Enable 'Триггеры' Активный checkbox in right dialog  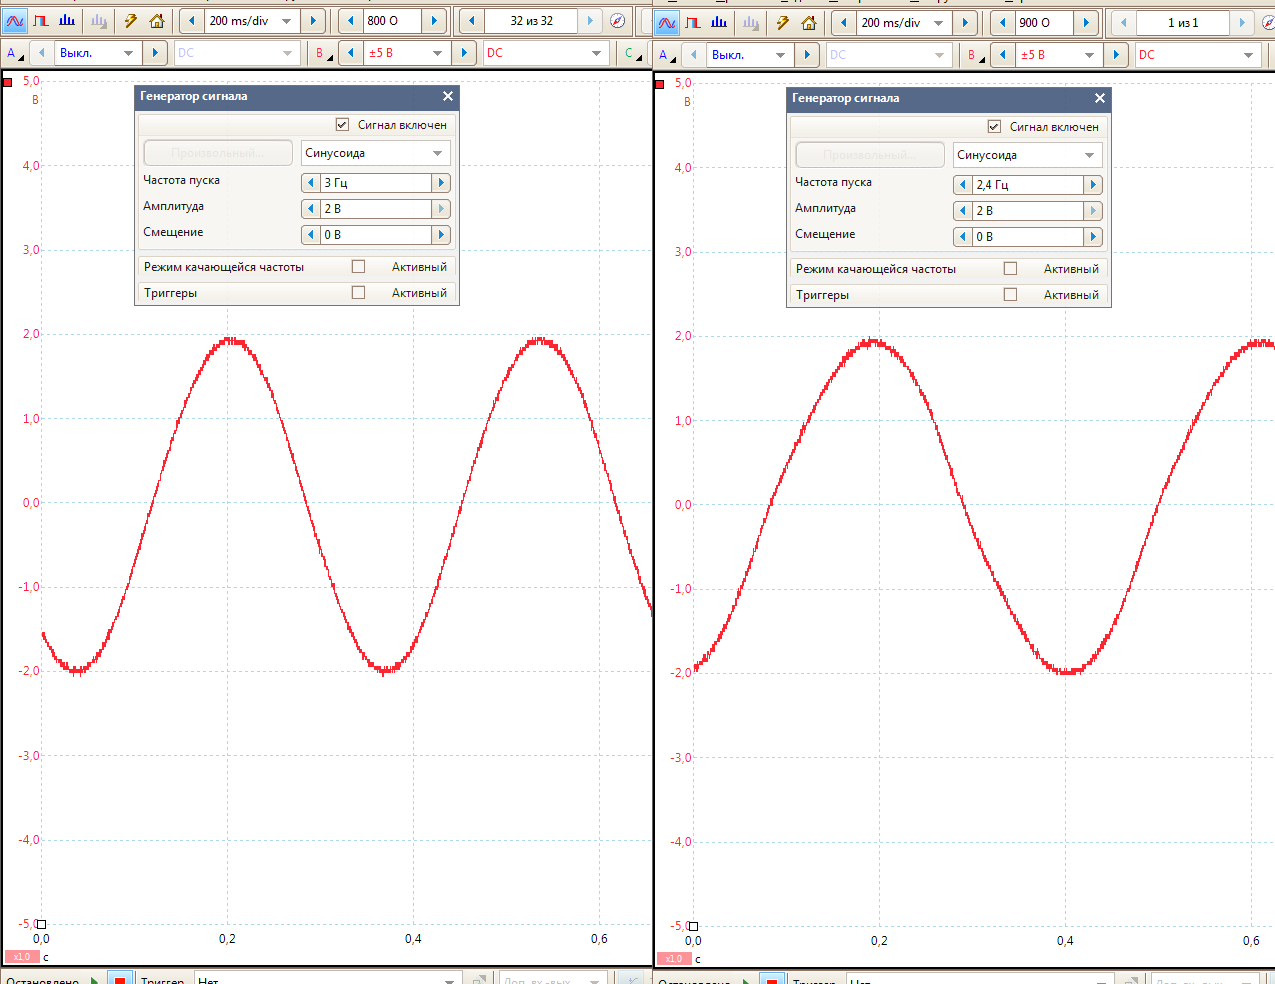pos(1010,295)
